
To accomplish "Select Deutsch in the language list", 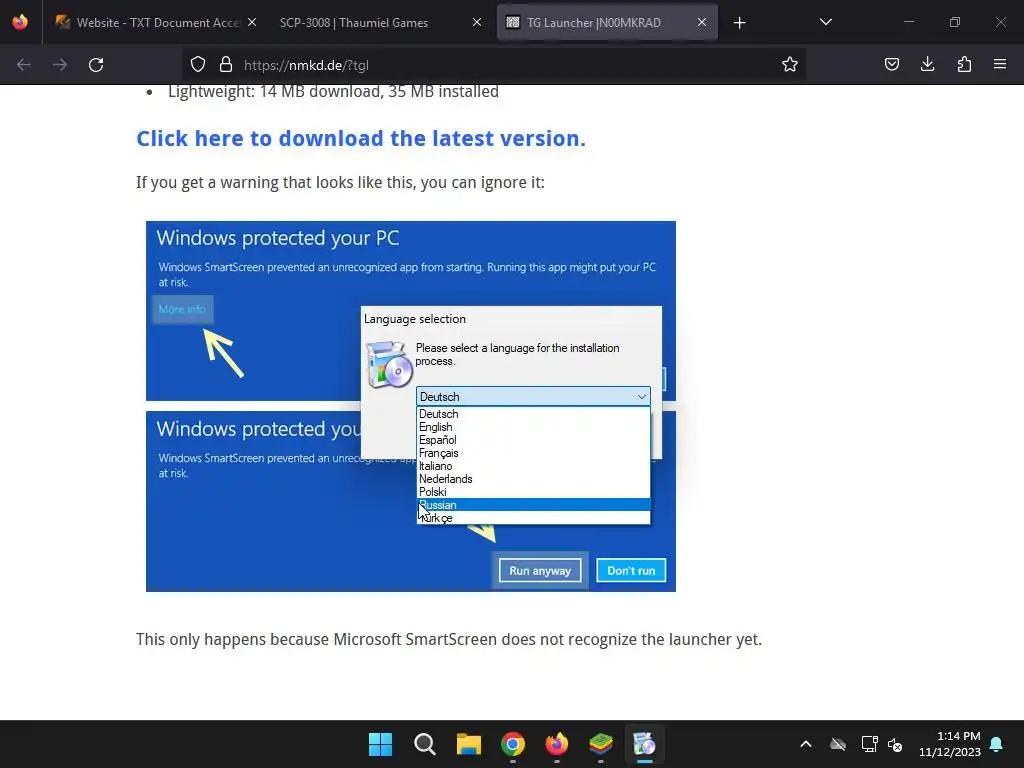I will 533,414.
